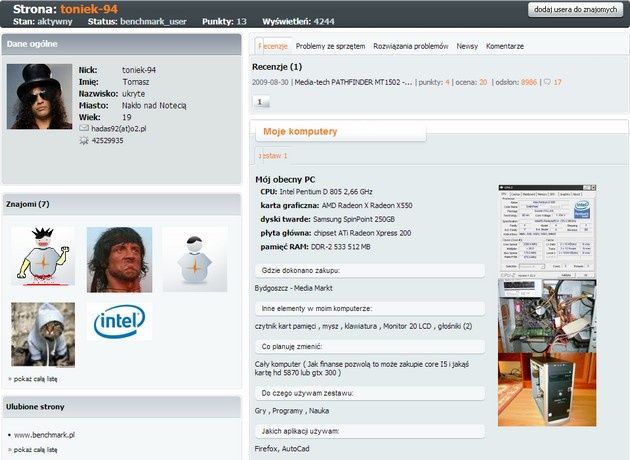Click 'Samsung SpinPoint 250GB' text
The height and width of the screenshot is (460, 630).
(354, 219)
